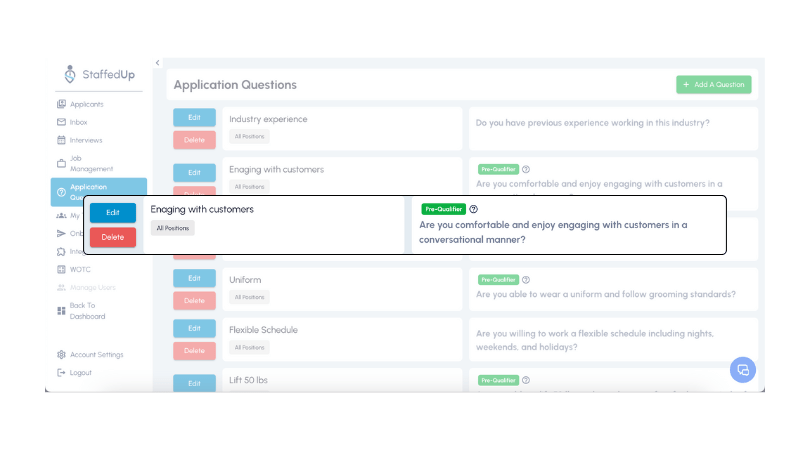The image size is (810, 450).
Task: Select the Application Questions menu item
Action: pos(98,191)
